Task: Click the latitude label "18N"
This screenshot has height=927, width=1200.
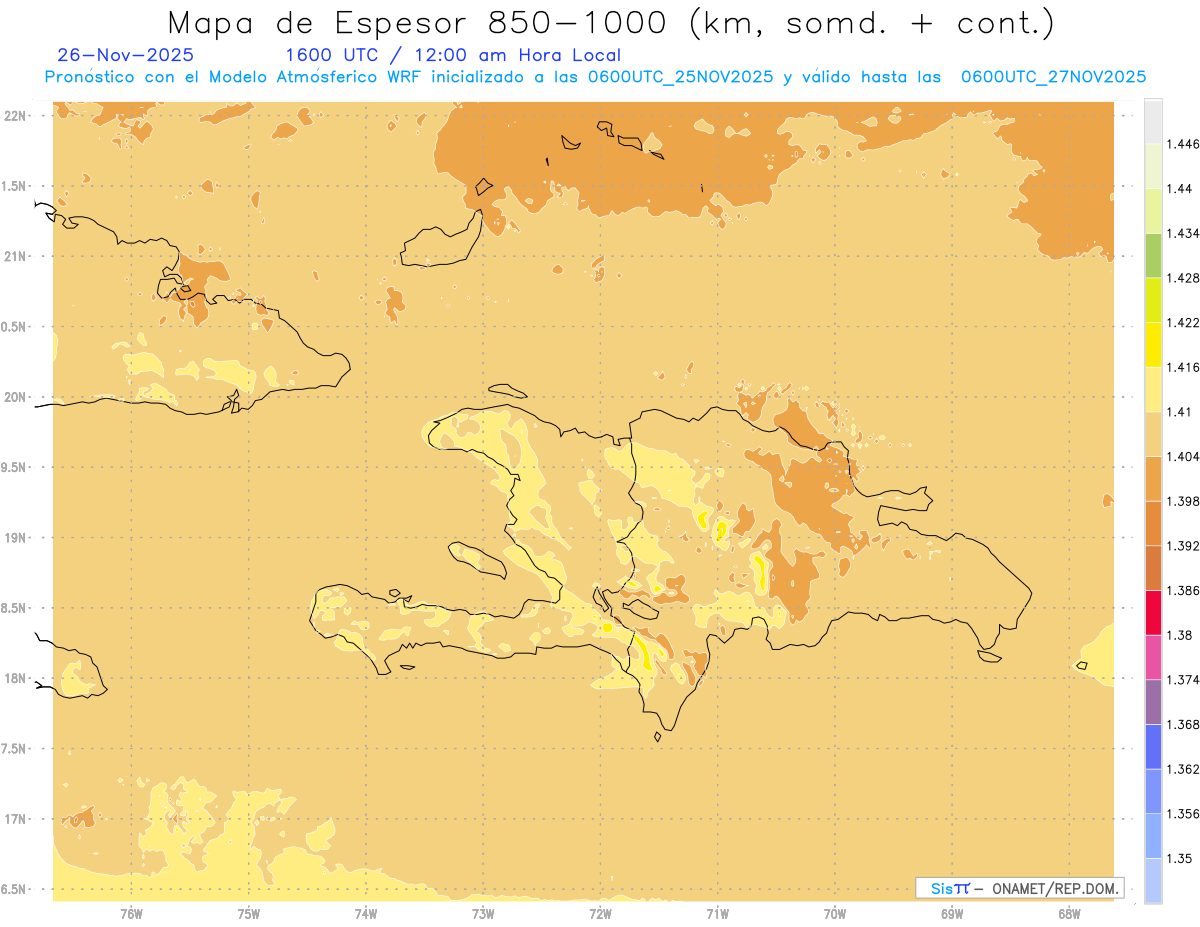Action: pos(16,679)
